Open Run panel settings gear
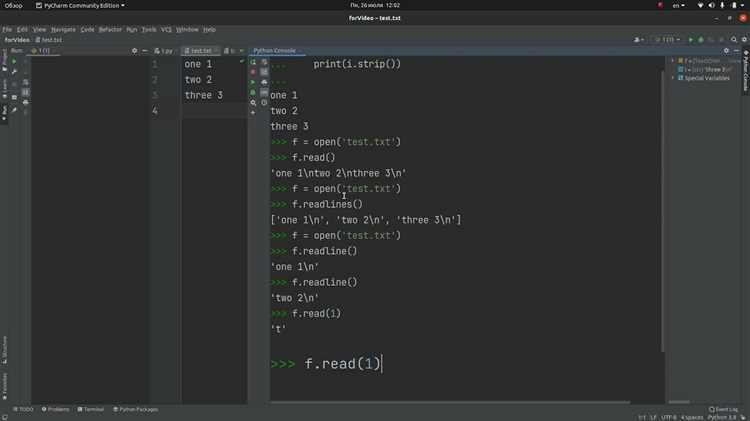Image resolution: width=750 pixels, height=421 pixels. tap(134, 50)
